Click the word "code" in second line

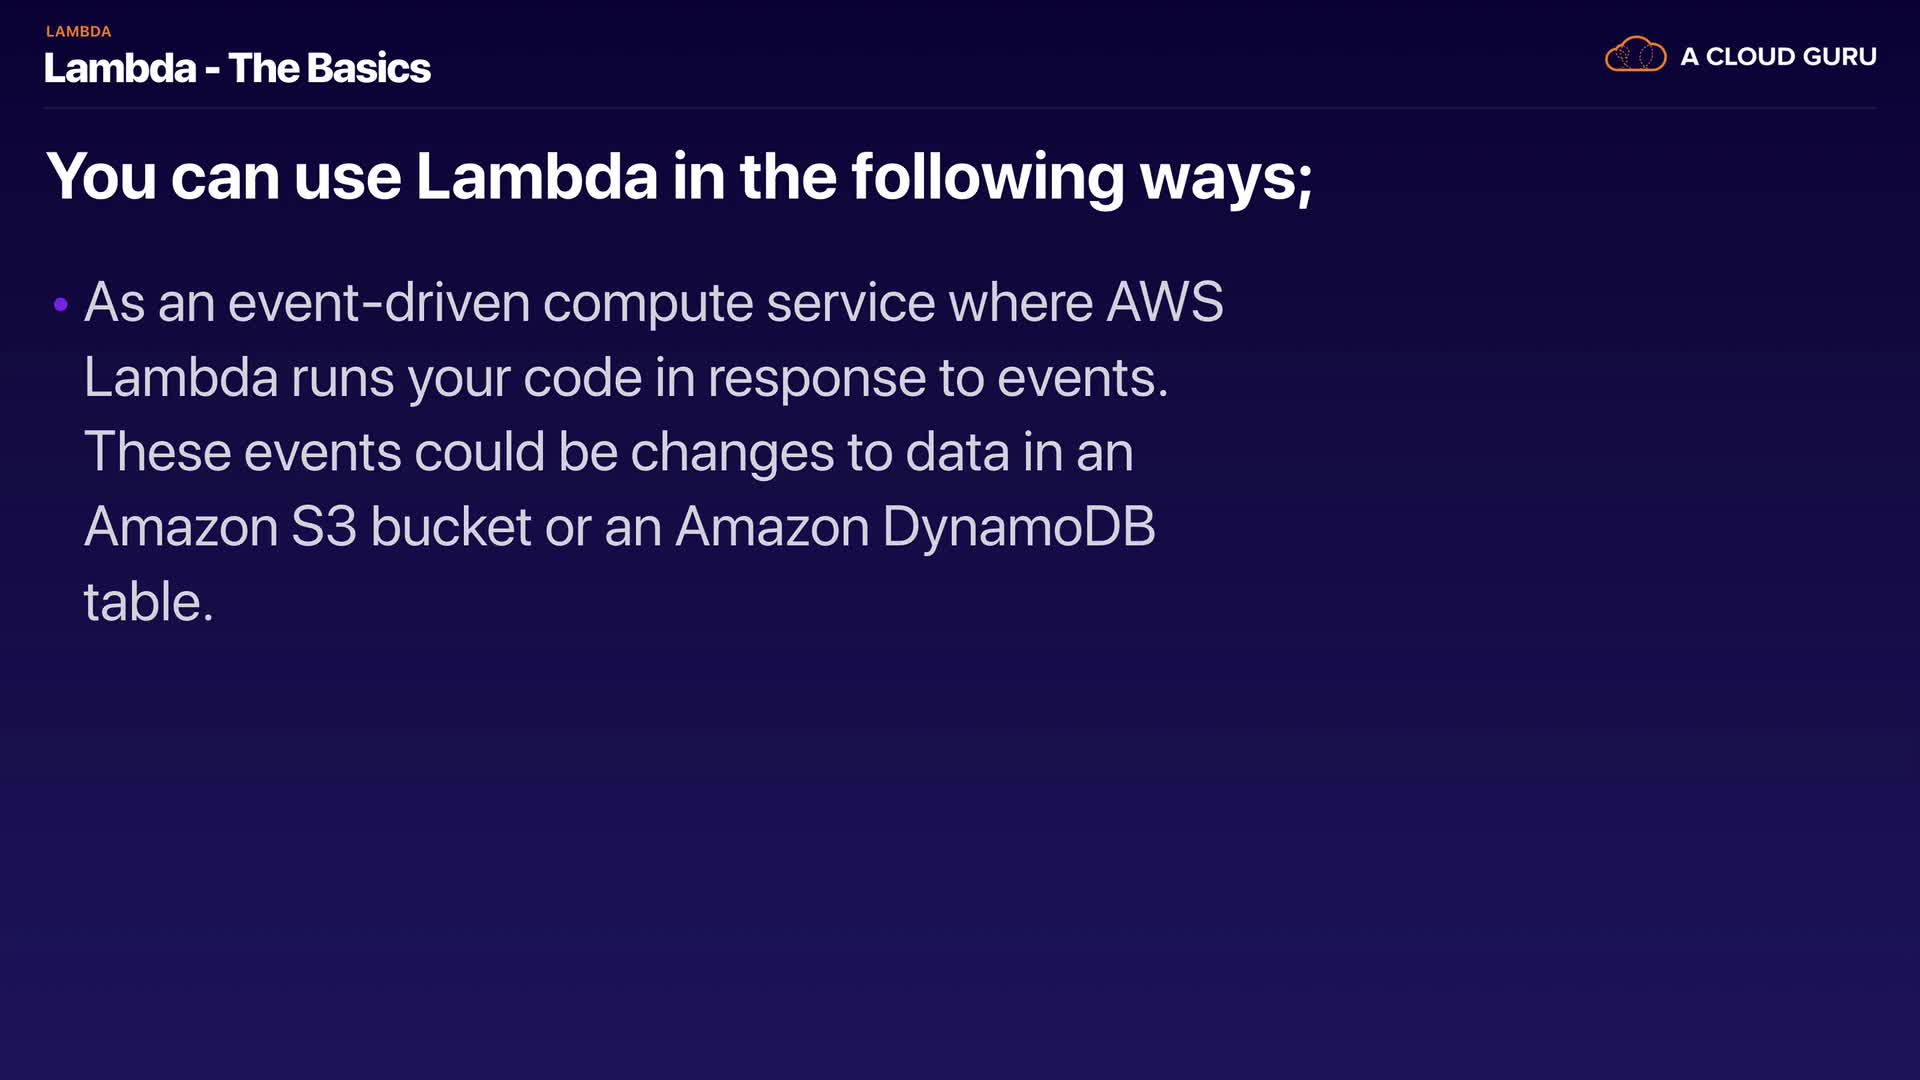click(582, 378)
